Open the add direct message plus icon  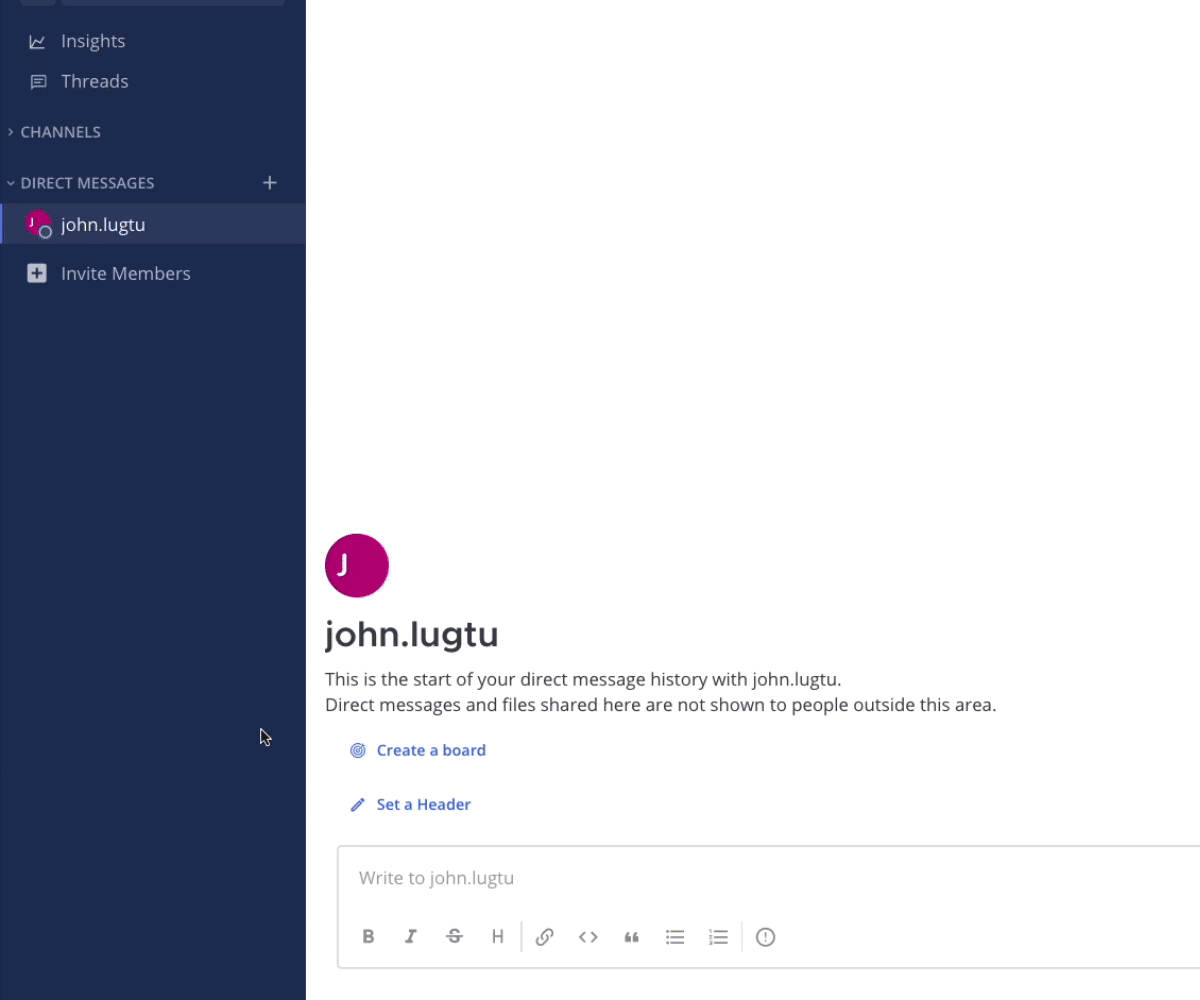[x=270, y=182]
